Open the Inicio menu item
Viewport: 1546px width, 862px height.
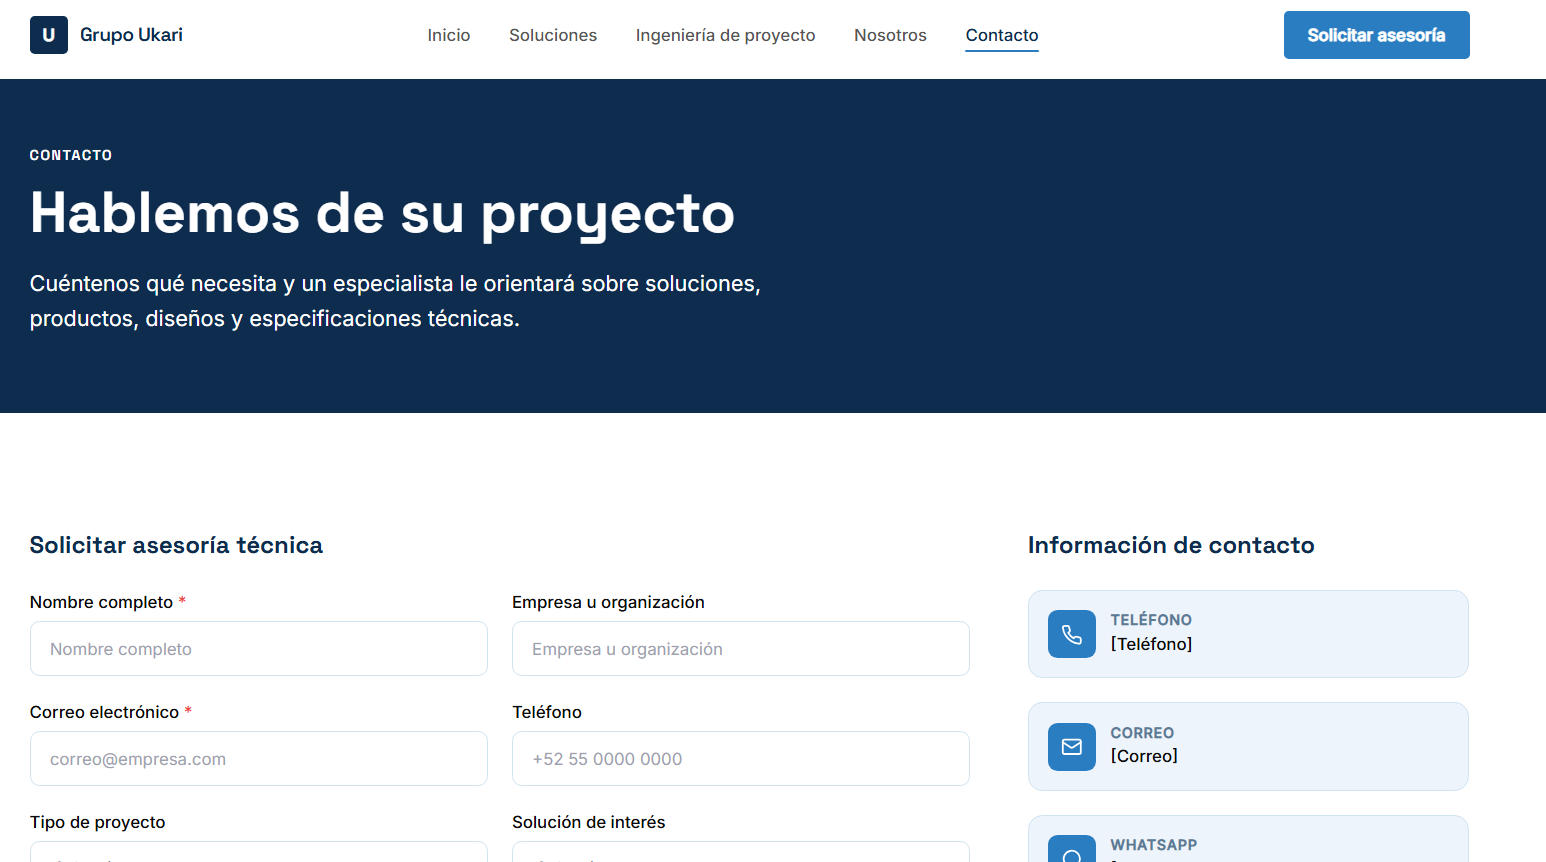tap(449, 35)
